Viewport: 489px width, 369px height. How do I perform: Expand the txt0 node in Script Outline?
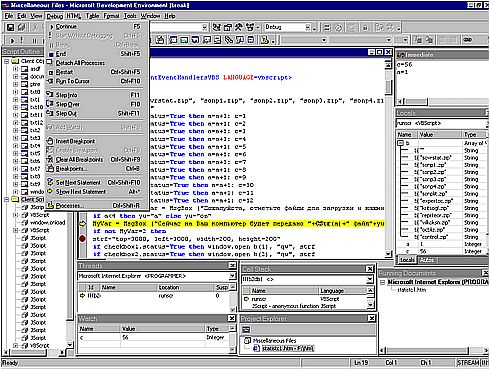16,92
